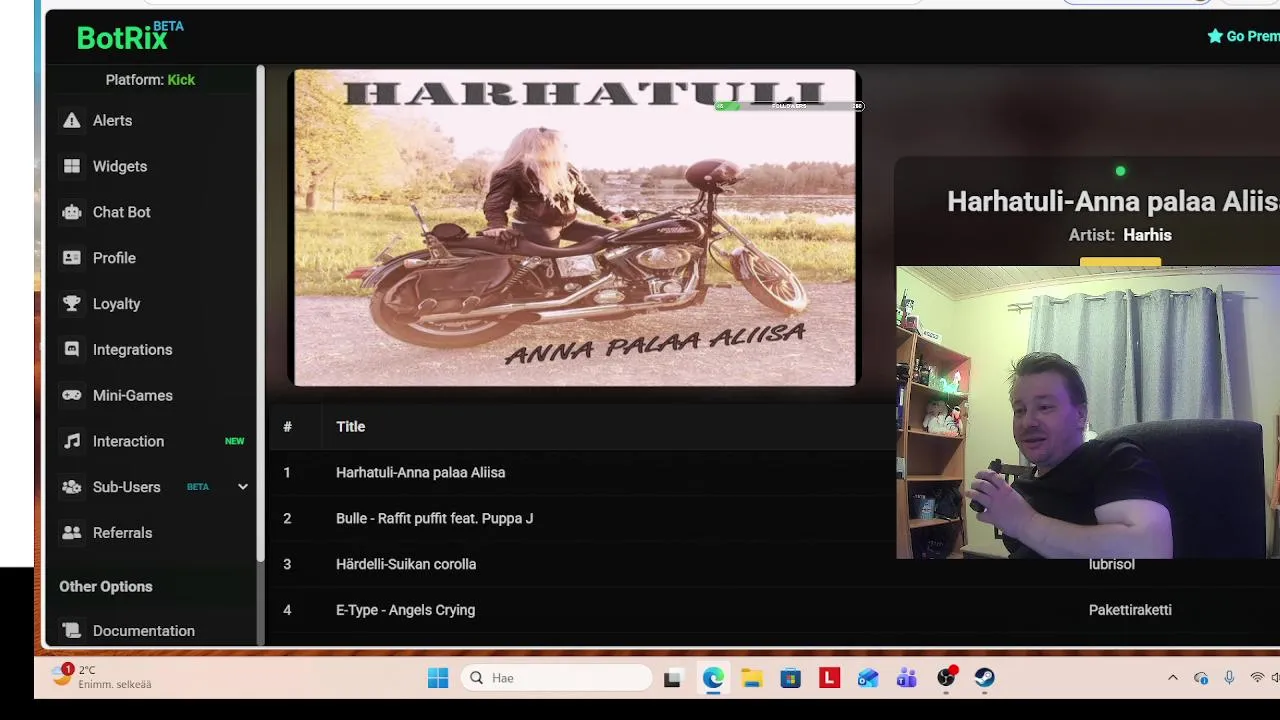Image resolution: width=1280 pixels, height=720 pixels.
Task: Open the weather widget showing 2°C
Action: click(x=102, y=677)
